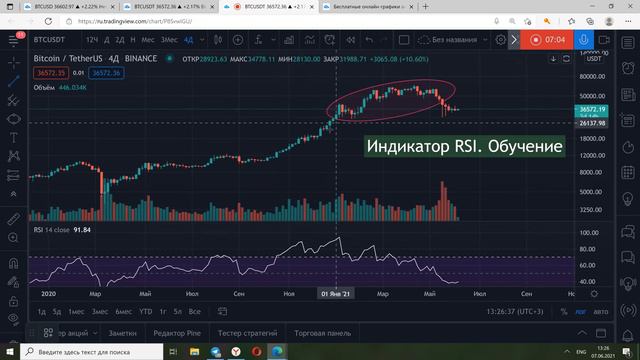This screenshot has width=640, height=360.
Task: Toggle the microphone button
Action: [x=584, y=40]
